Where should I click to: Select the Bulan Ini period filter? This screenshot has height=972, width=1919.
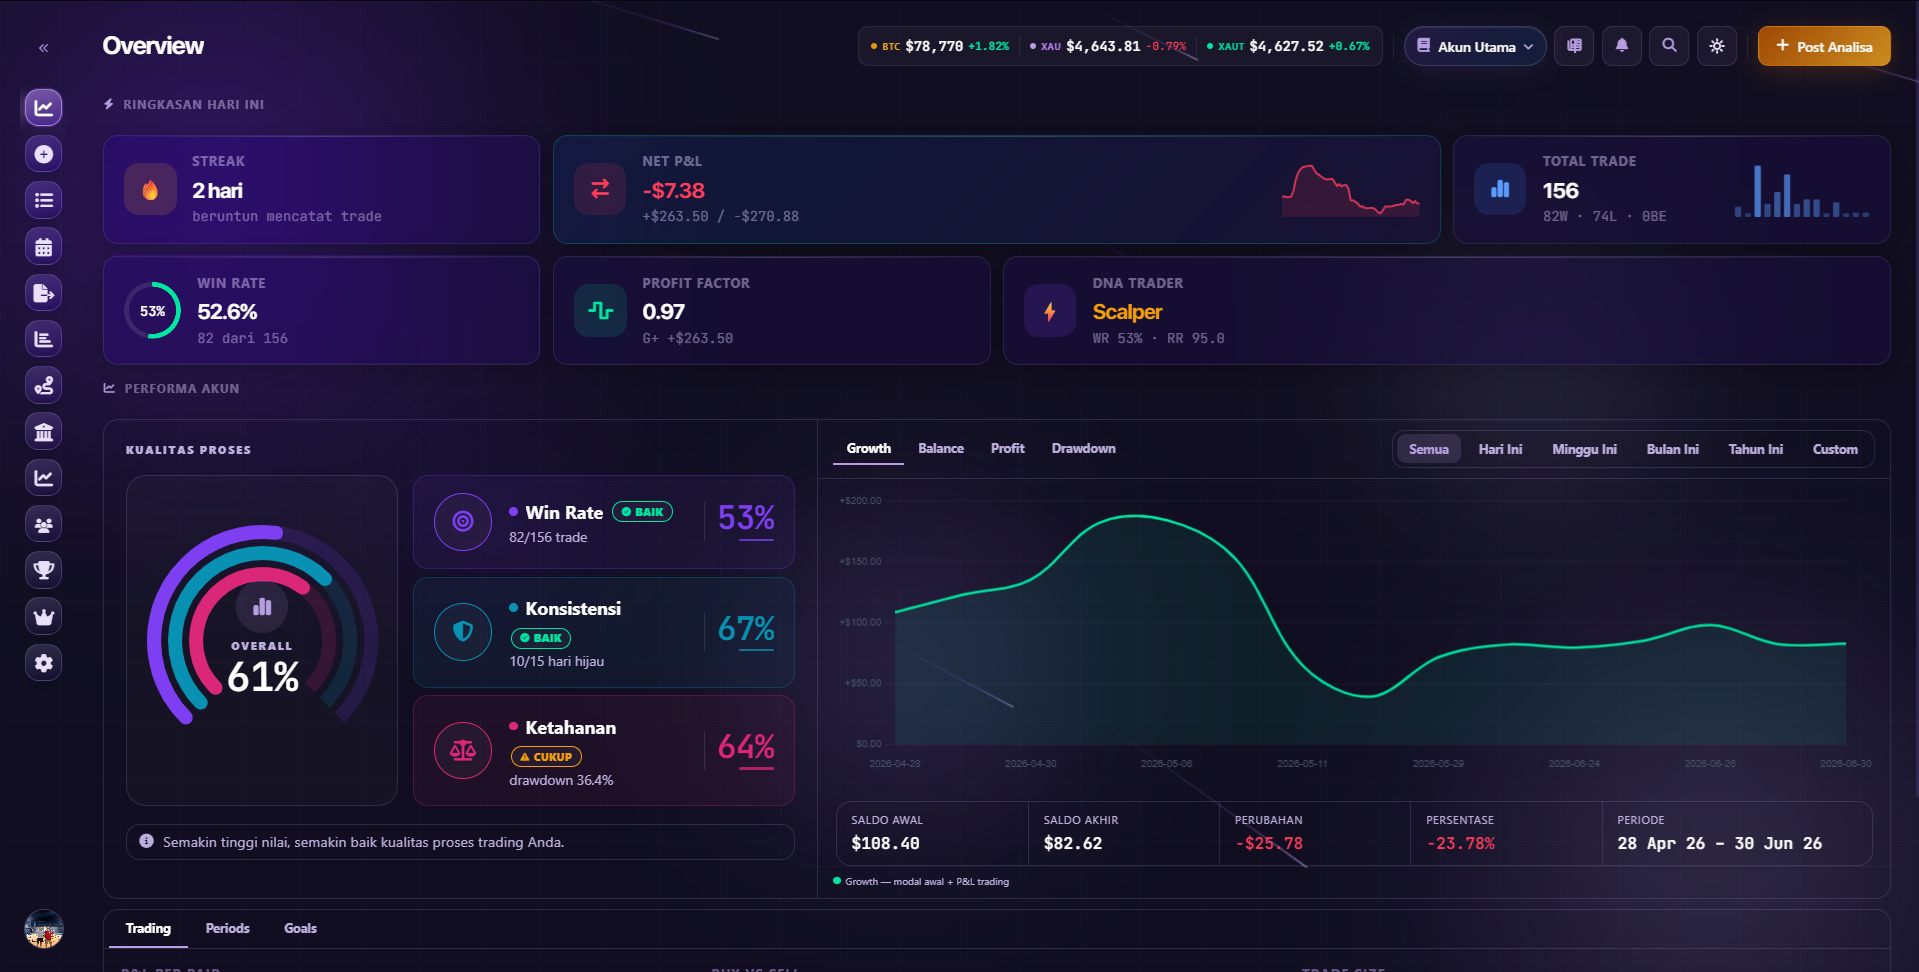1673,449
